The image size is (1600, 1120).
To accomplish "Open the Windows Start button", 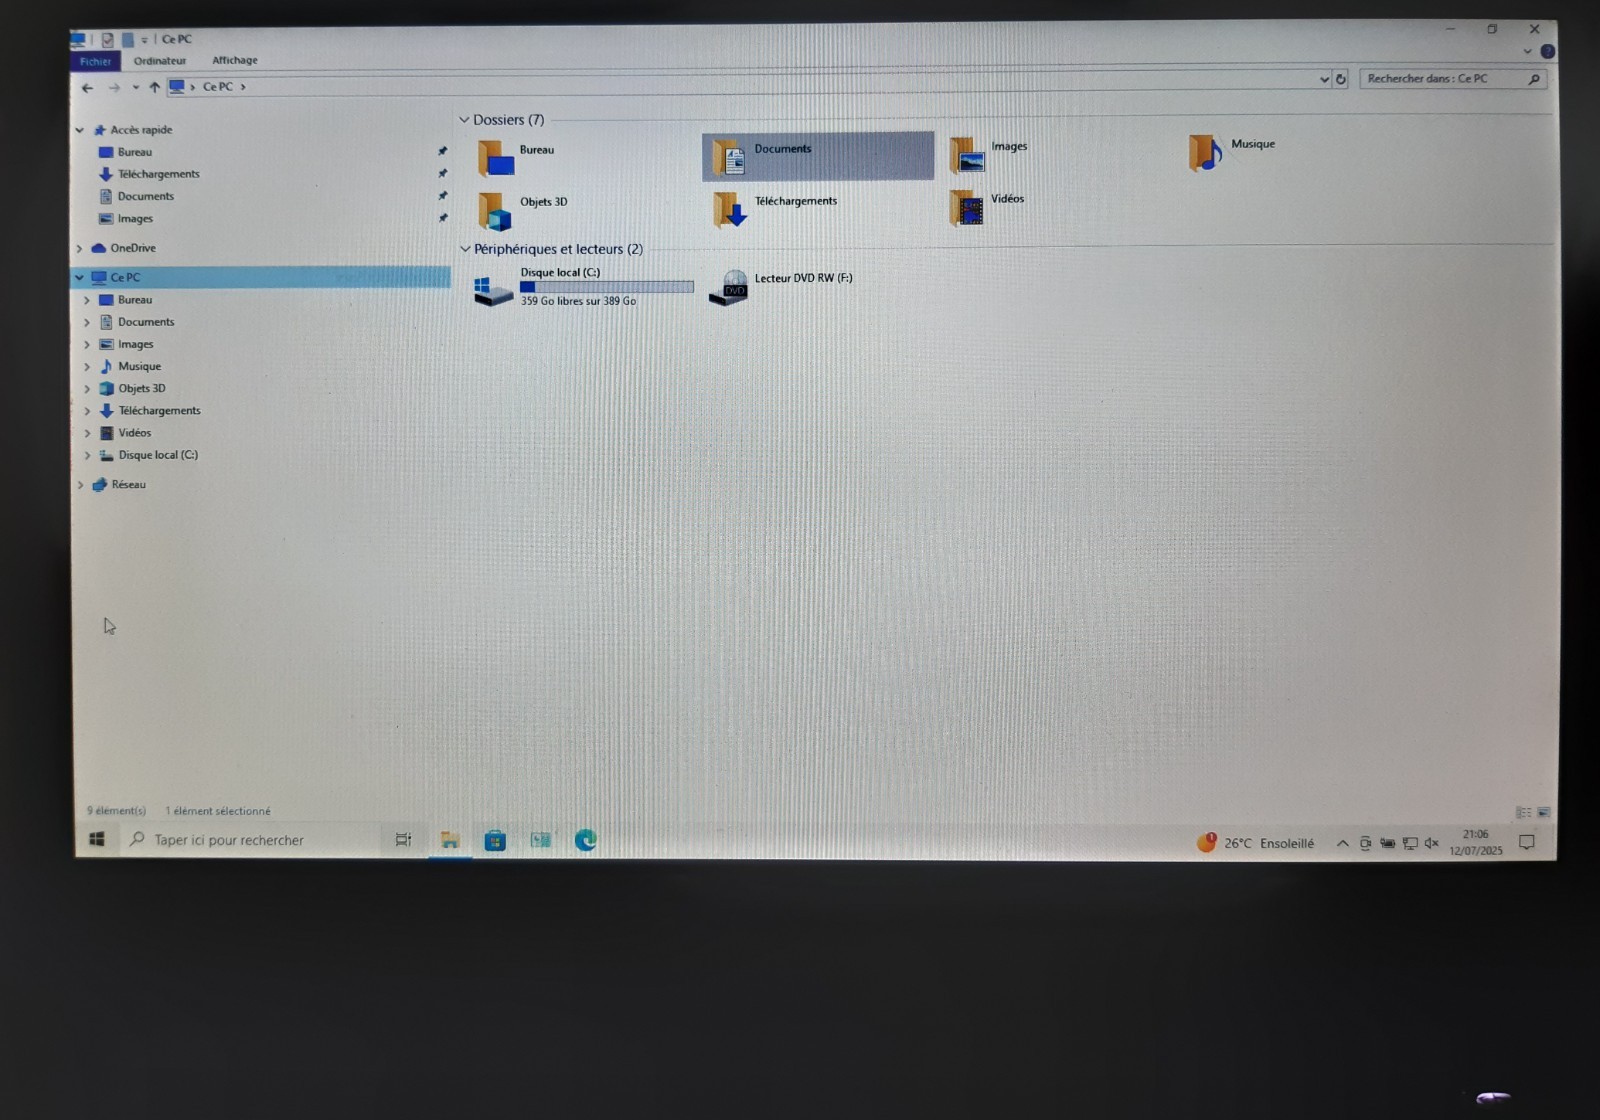I will tap(97, 840).
